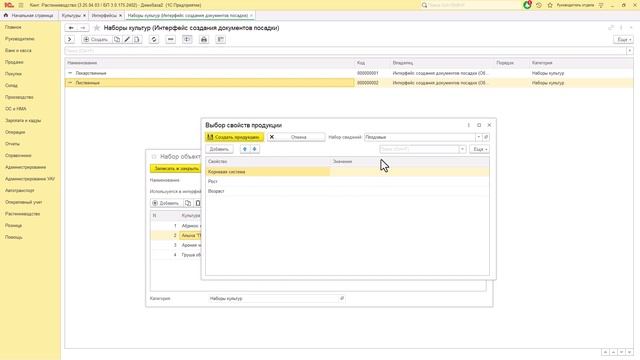The image size is (640, 360).
Task: Click copy icon in Набор объектов window
Action: pos(188,203)
